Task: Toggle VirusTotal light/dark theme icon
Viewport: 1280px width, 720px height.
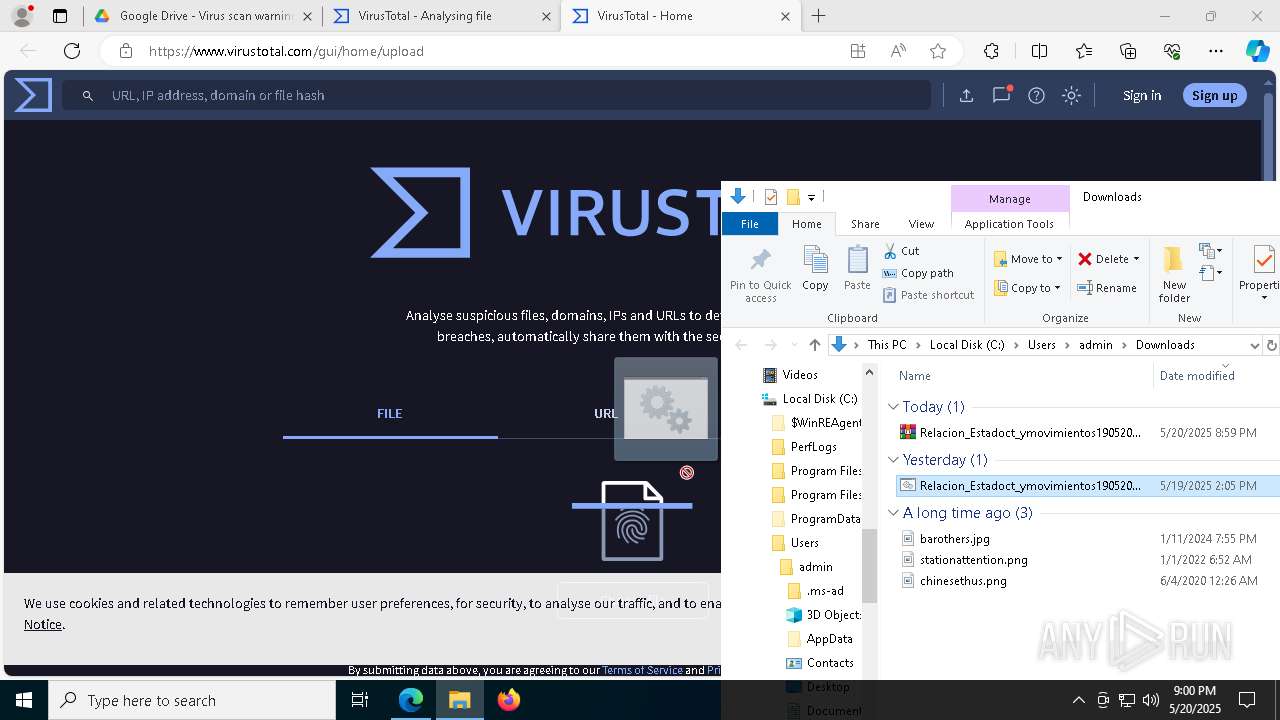Action: point(1071,95)
